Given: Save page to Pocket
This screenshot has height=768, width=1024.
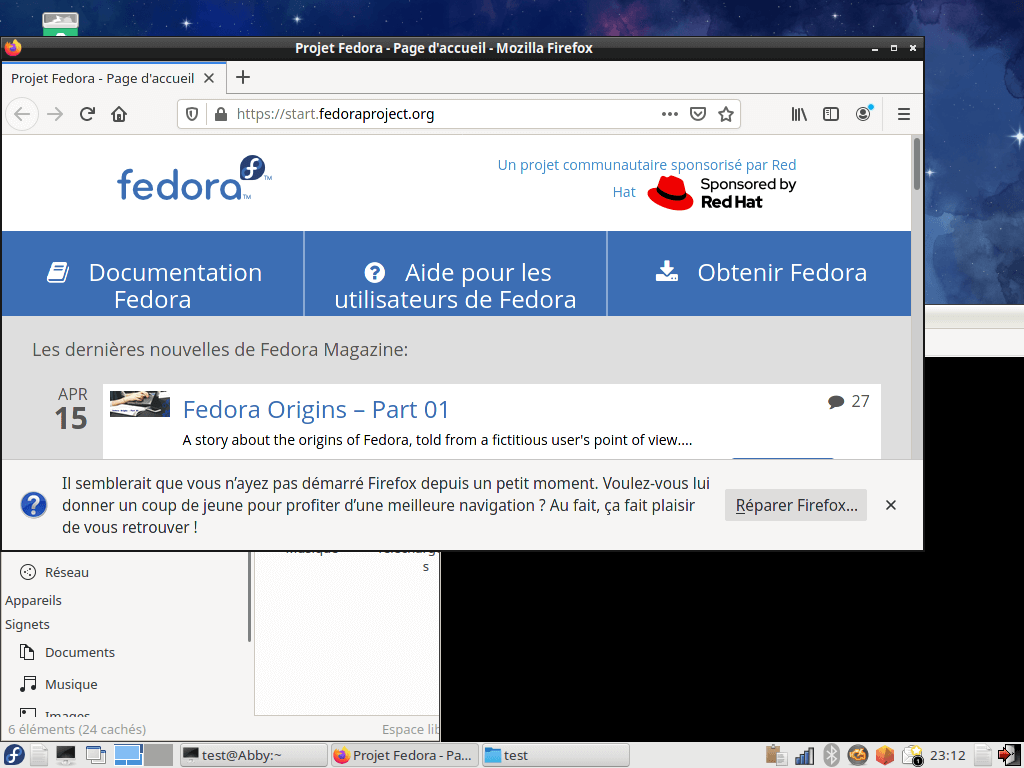Looking at the screenshot, I should click(x=698, y=114).
